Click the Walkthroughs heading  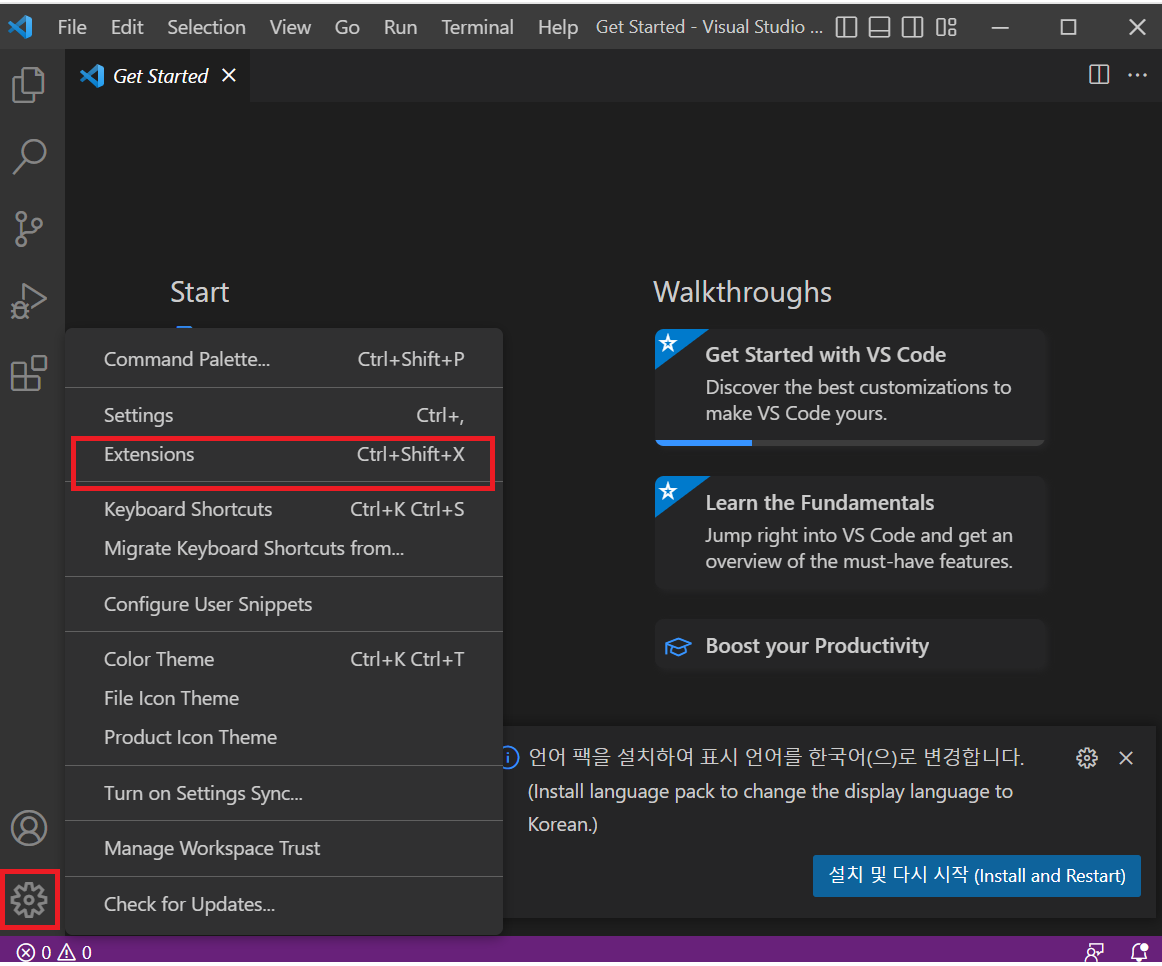coord(742,293)
